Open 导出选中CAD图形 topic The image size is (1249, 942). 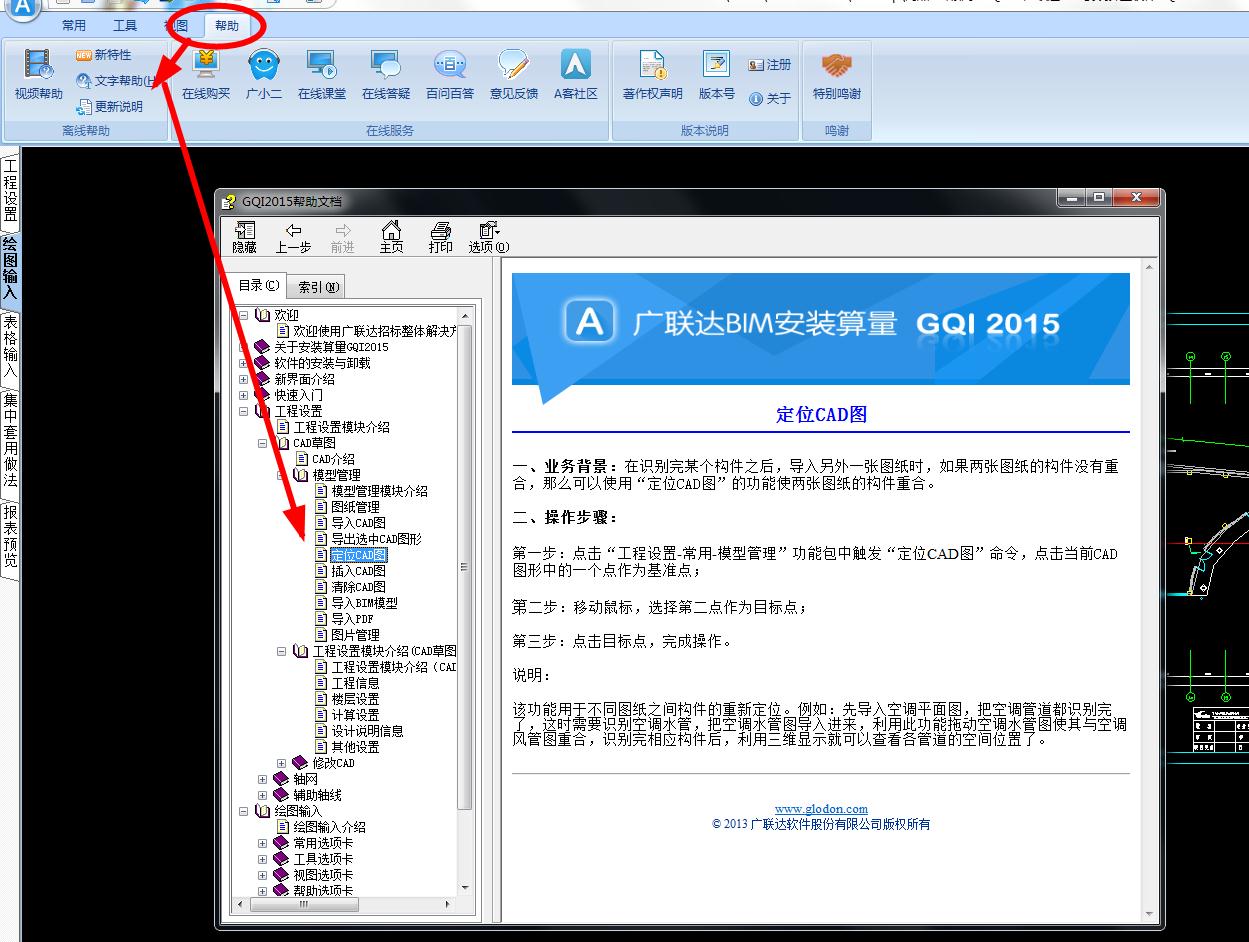pos(376,539)
